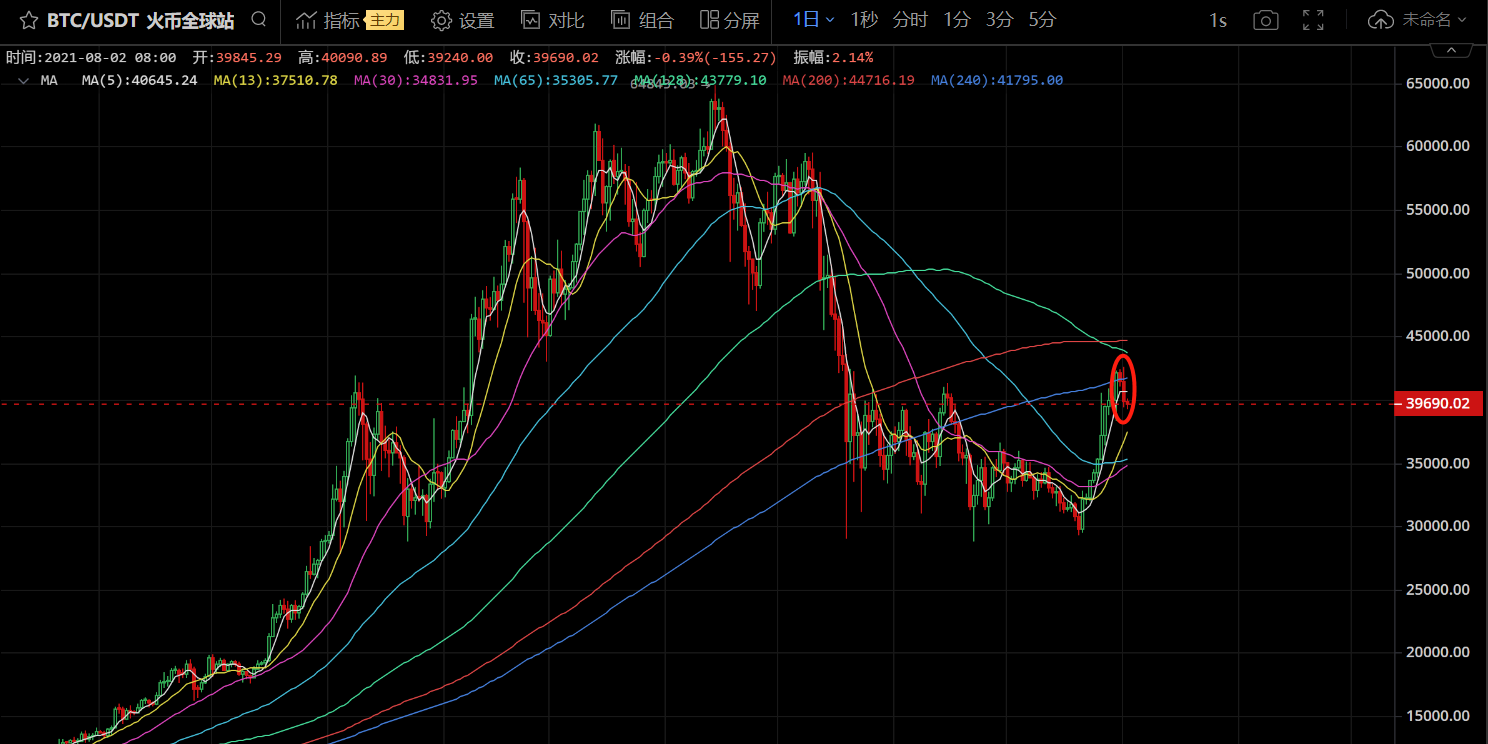
Task: Click the 主力 badge next to 指标
Action: tap(384, 20)
